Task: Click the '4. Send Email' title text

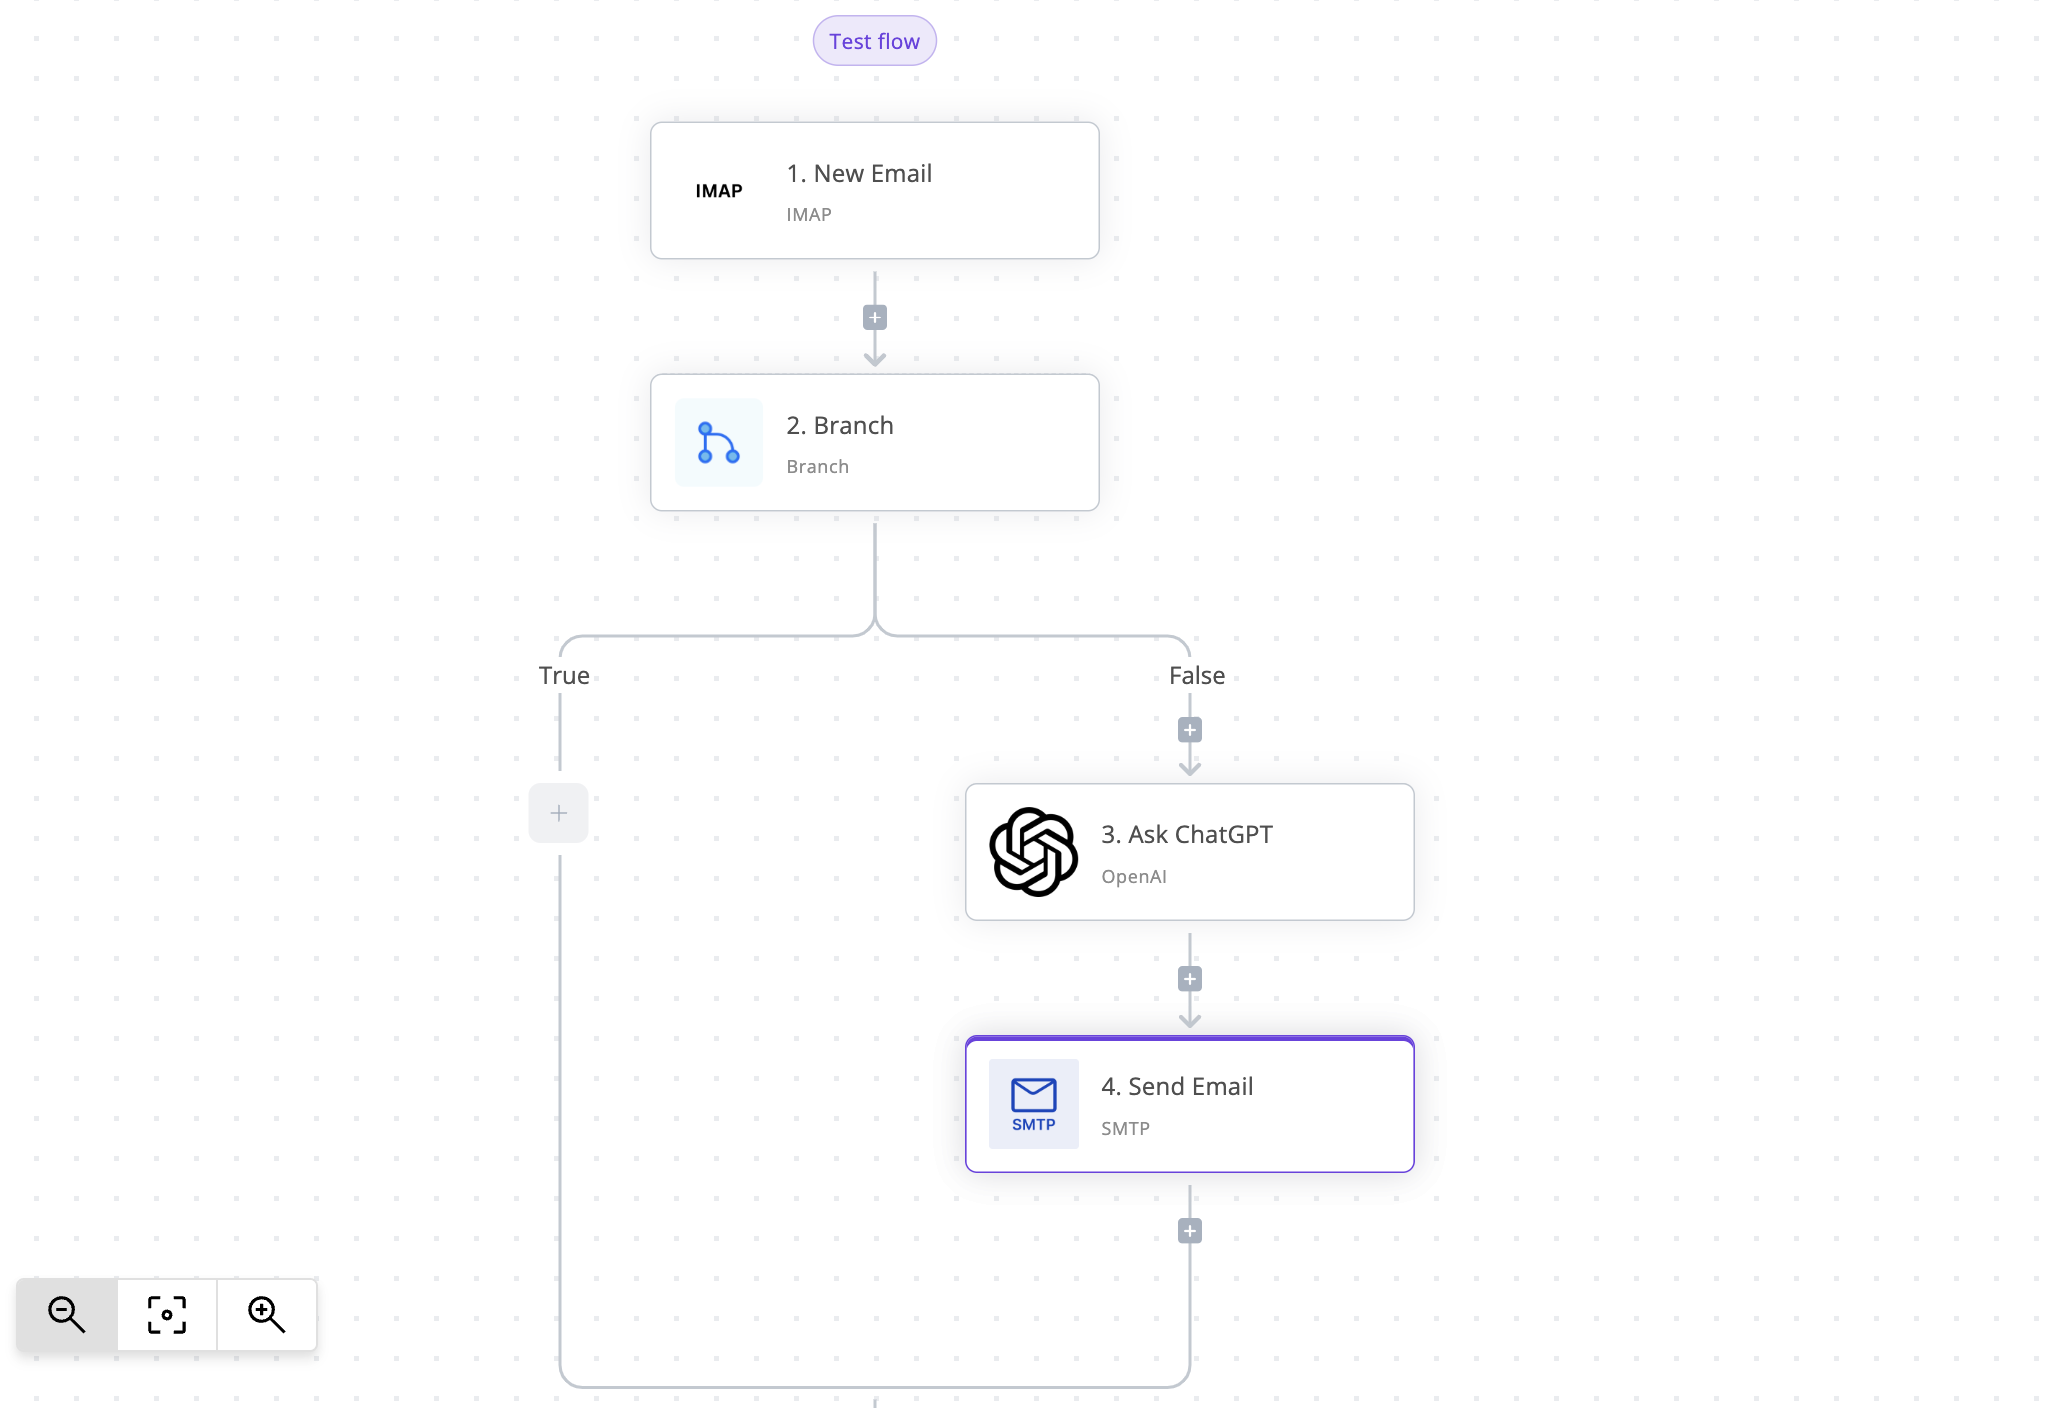Action: (1177, 1087)
